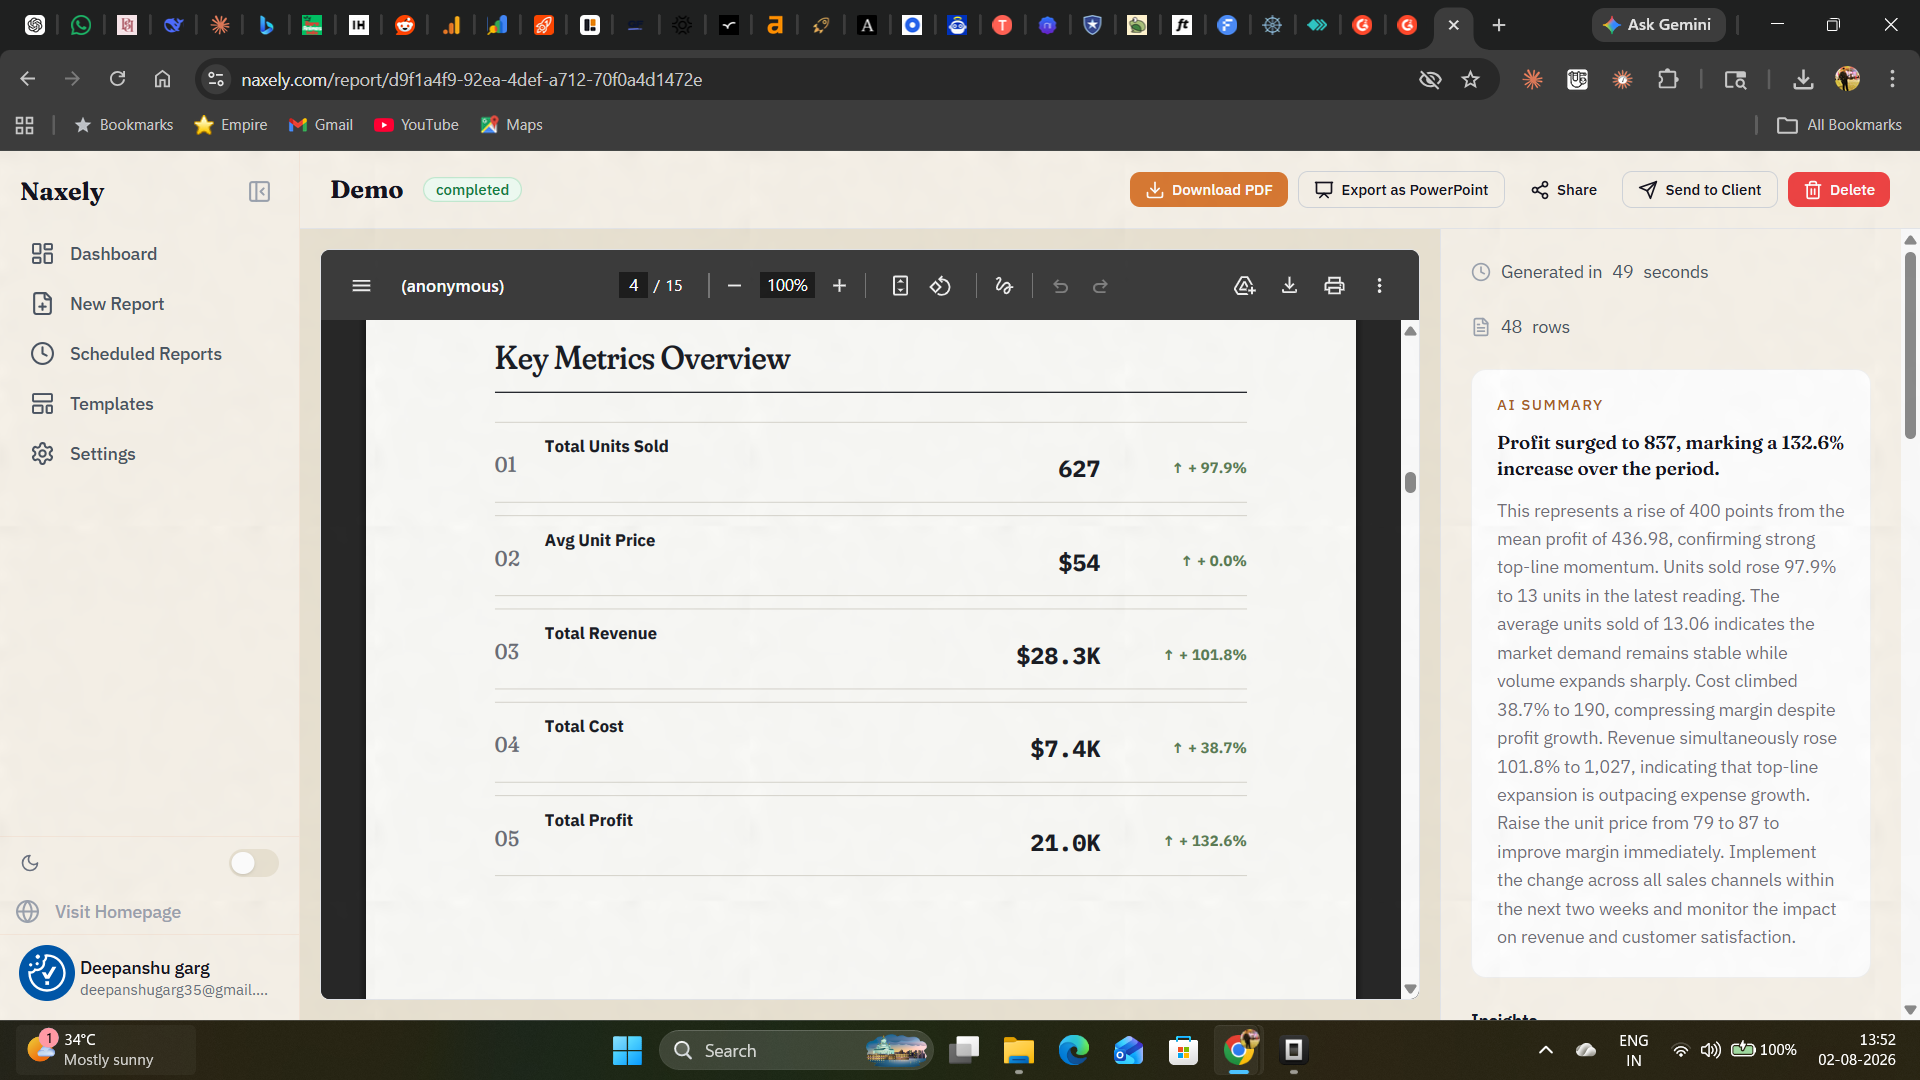Image resolution: width=1920 pixels, height=1080 pixels.
Task: Click the 100% zoom level field
Action: [x=787, y=286]
